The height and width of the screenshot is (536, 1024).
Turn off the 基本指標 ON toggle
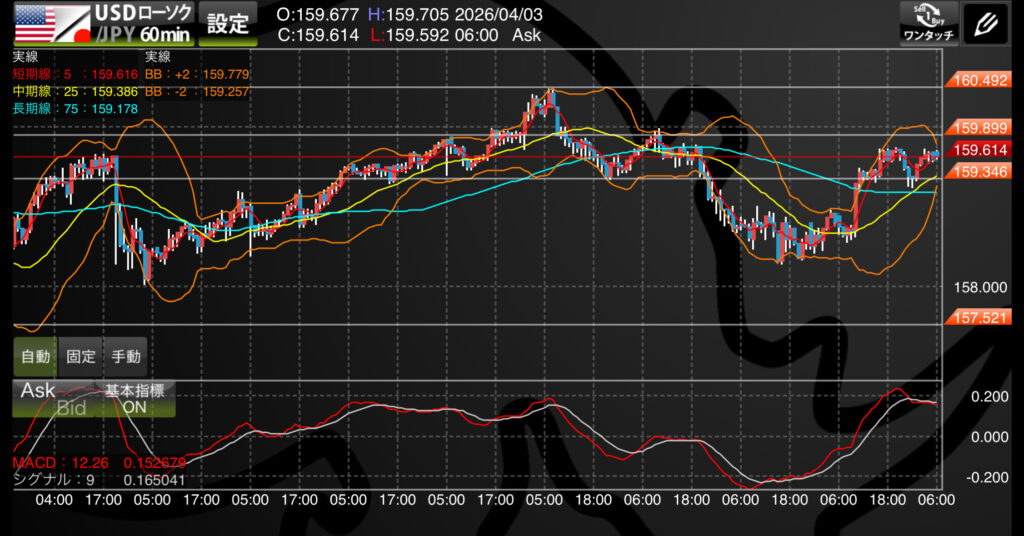[135, 399]
